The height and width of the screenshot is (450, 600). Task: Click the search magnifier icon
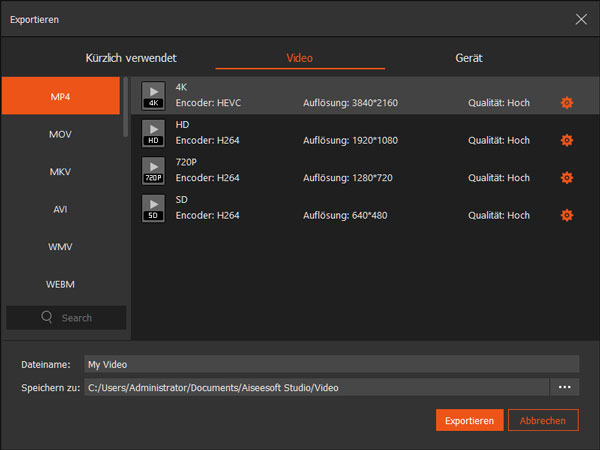47,318
